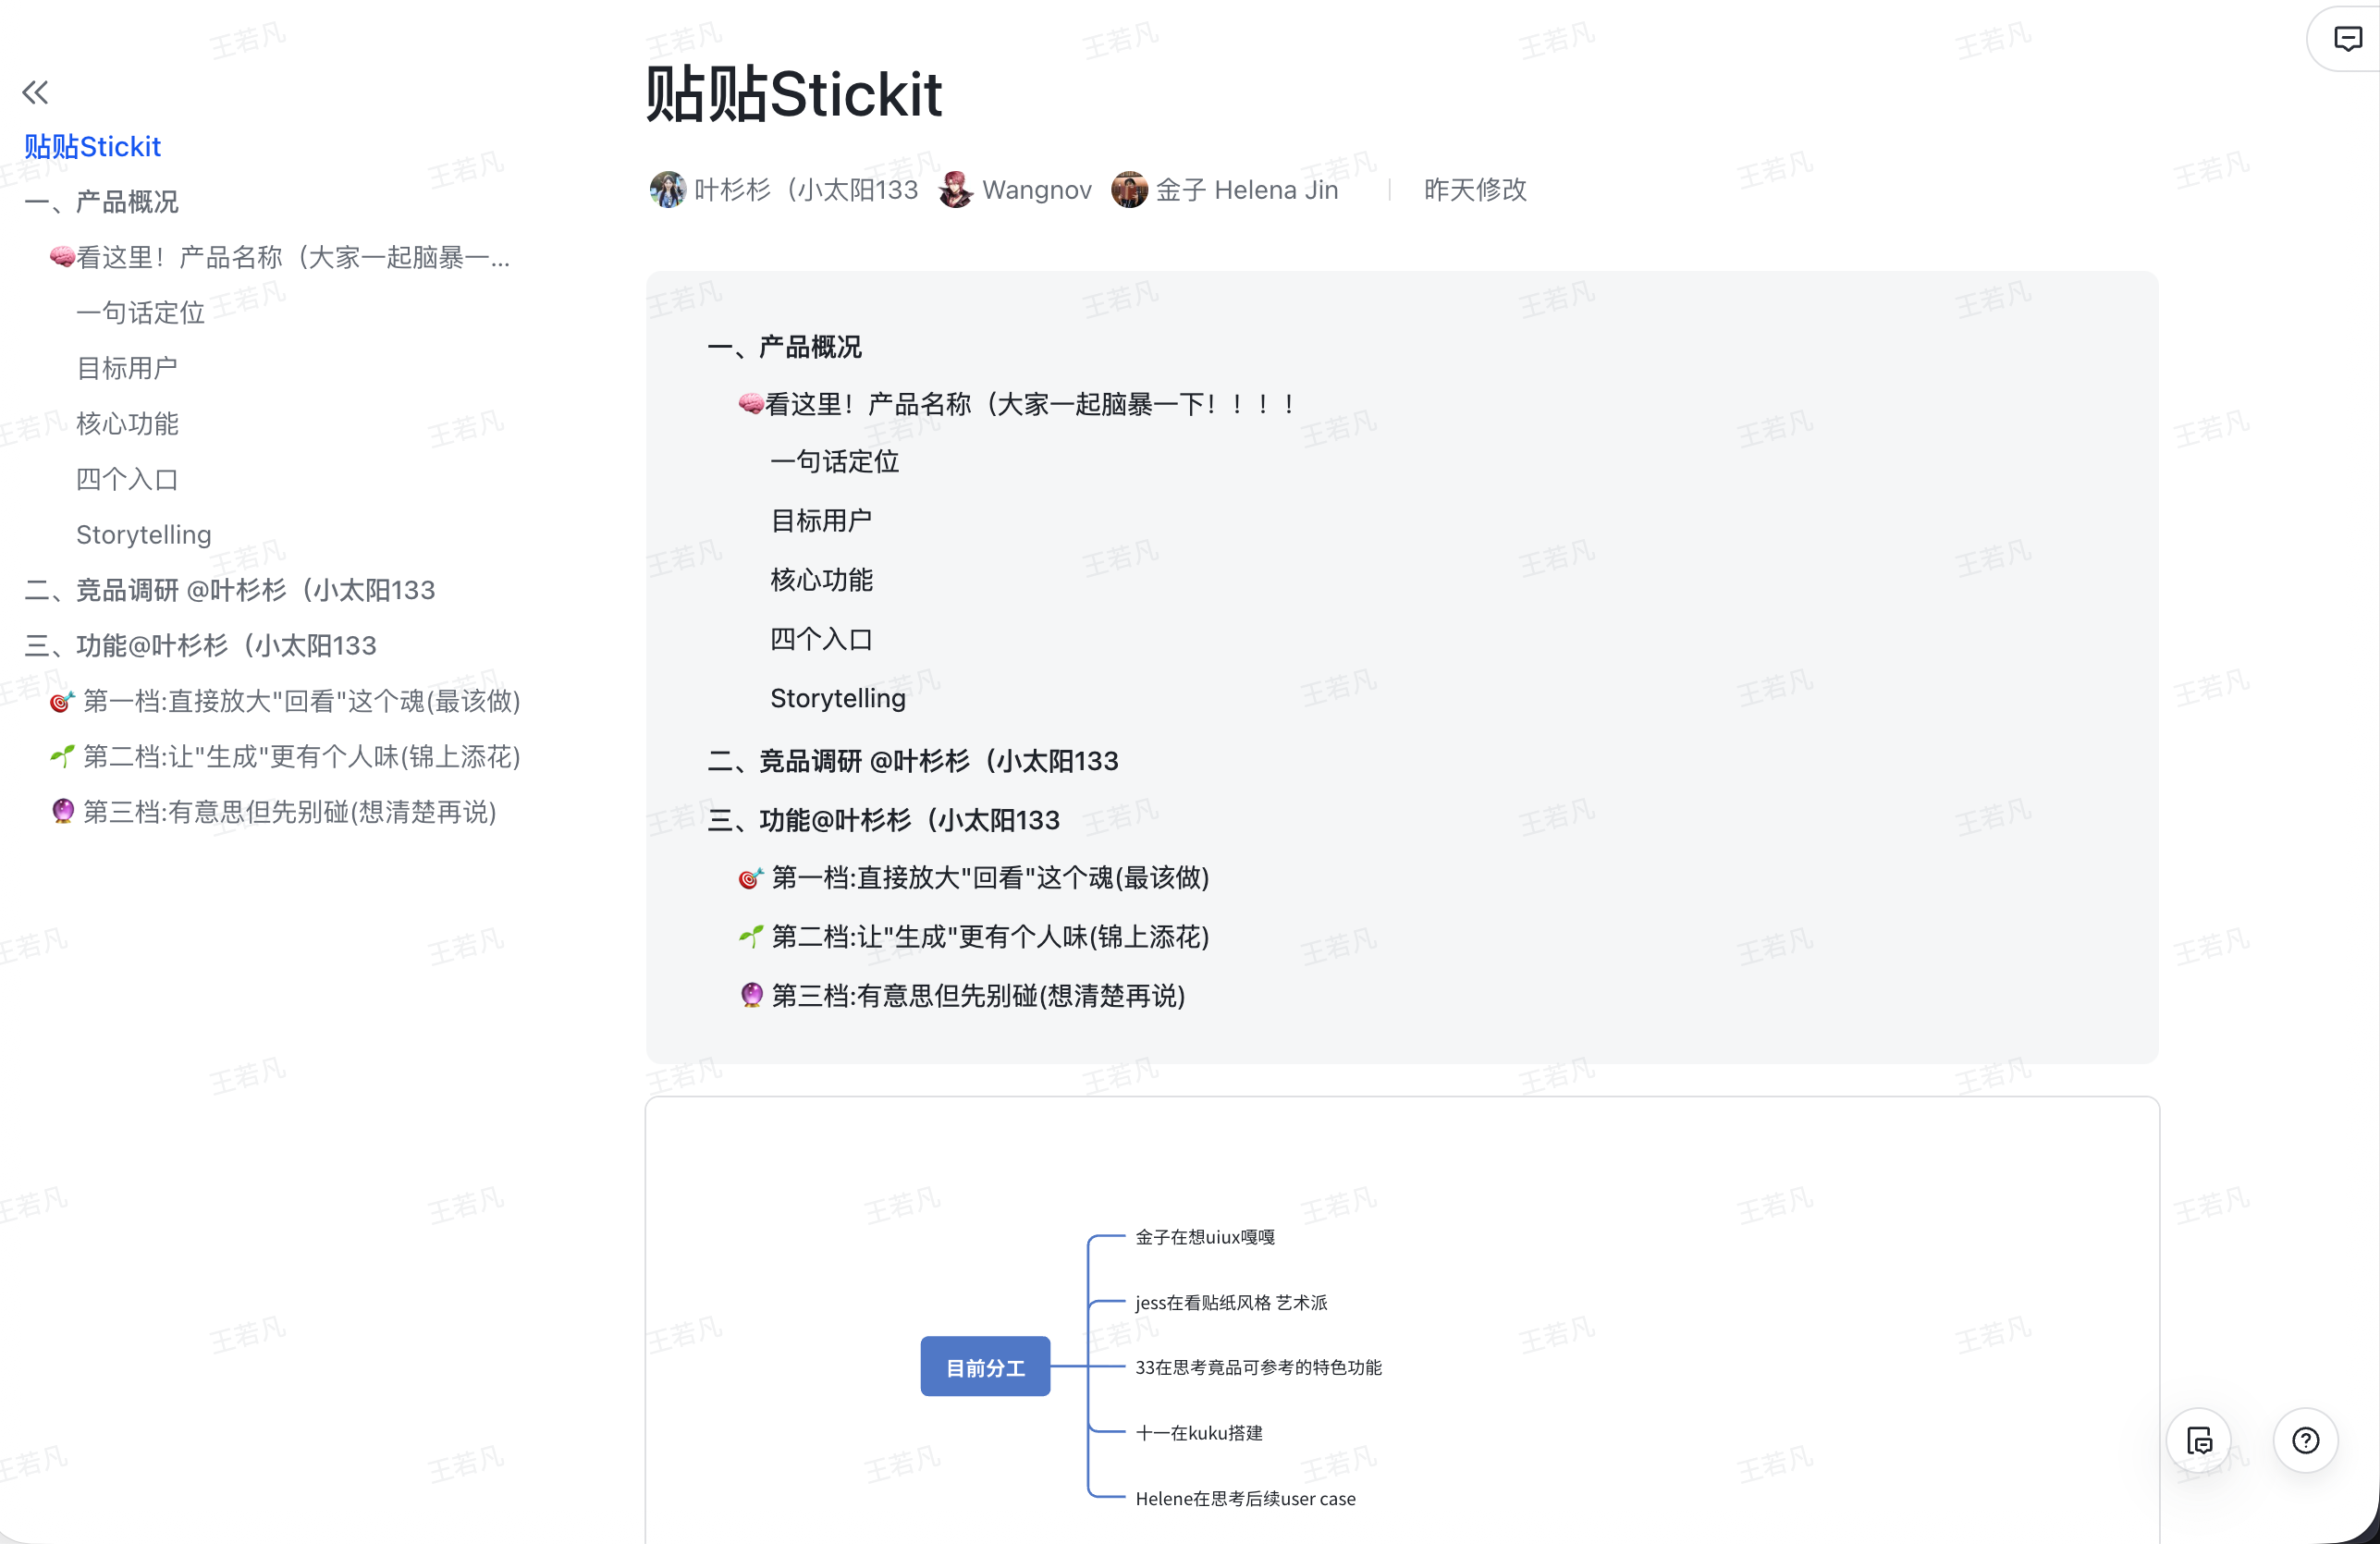
Task: Click author name 金子 Helena Jin
Action: 1247,189
